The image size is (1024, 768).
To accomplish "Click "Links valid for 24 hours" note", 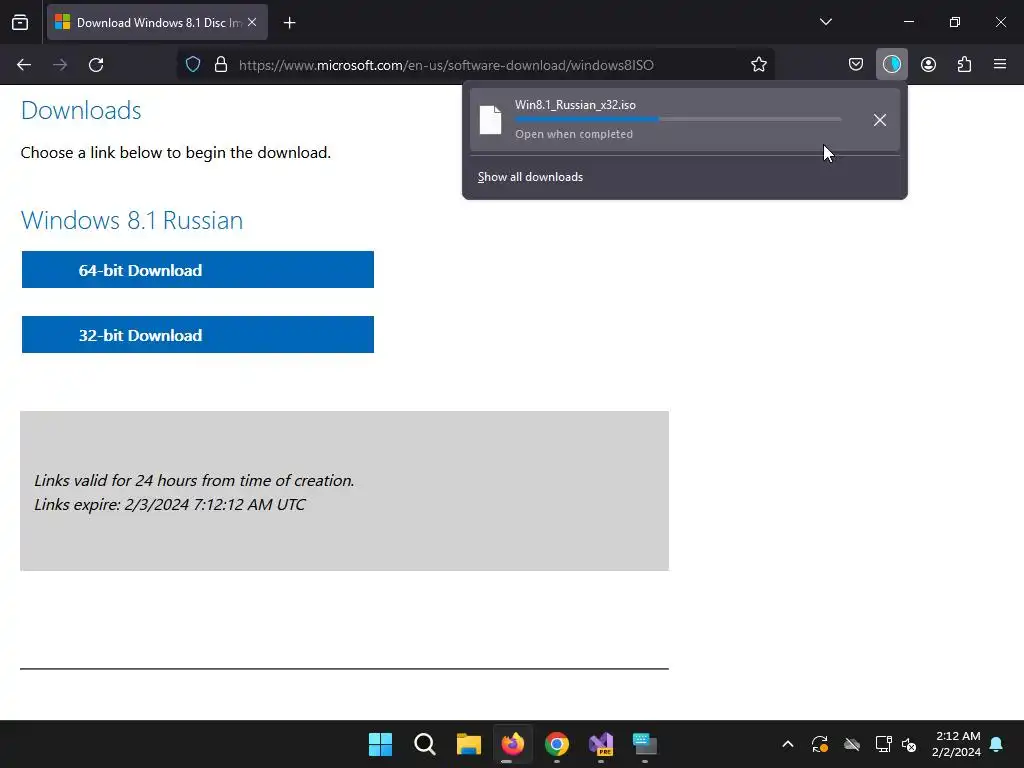I will pos(194,480).
